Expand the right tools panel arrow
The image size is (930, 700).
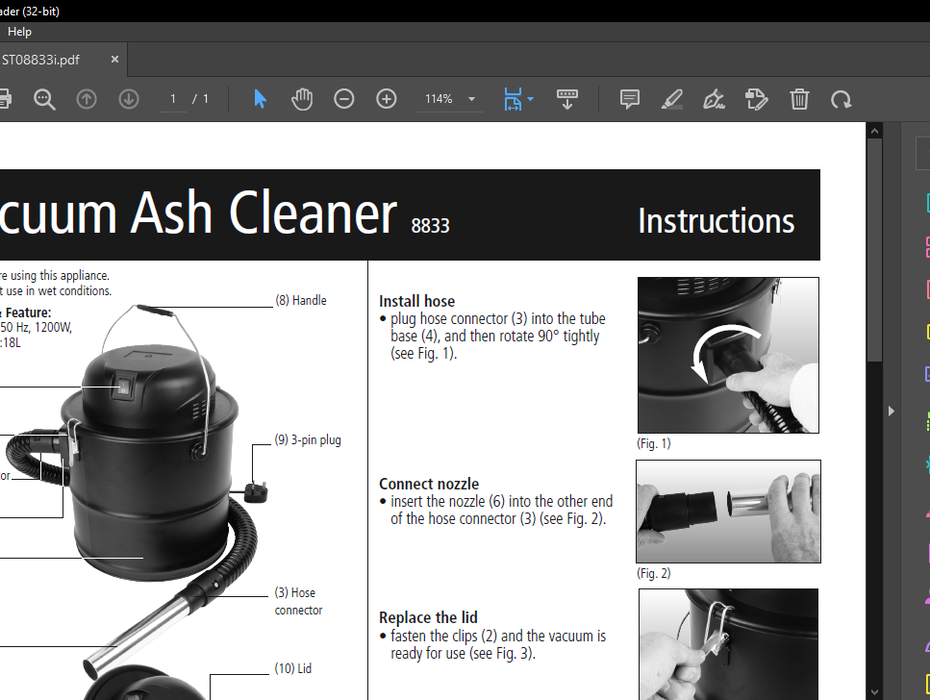890,410
